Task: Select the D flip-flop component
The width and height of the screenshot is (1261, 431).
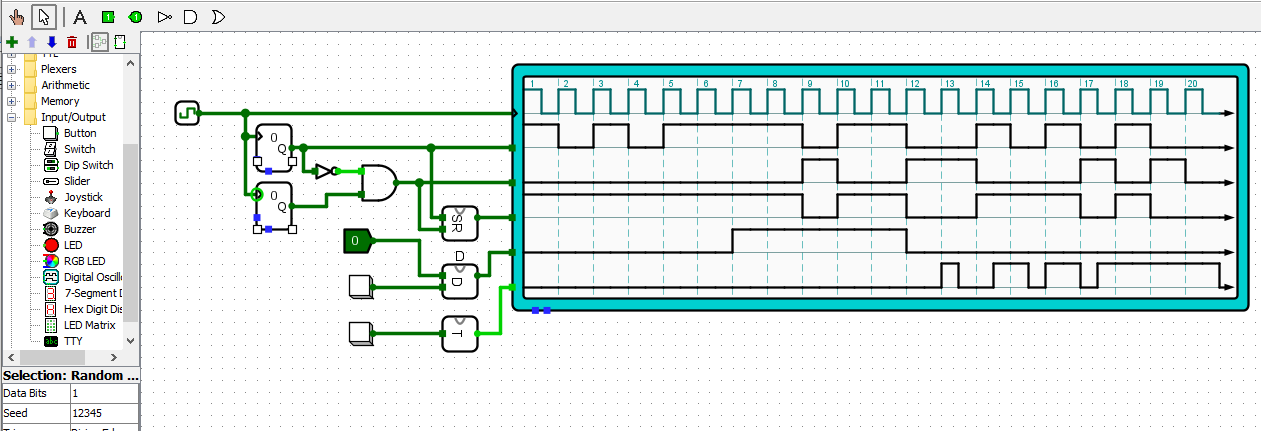Action: [x=460, y=281]
